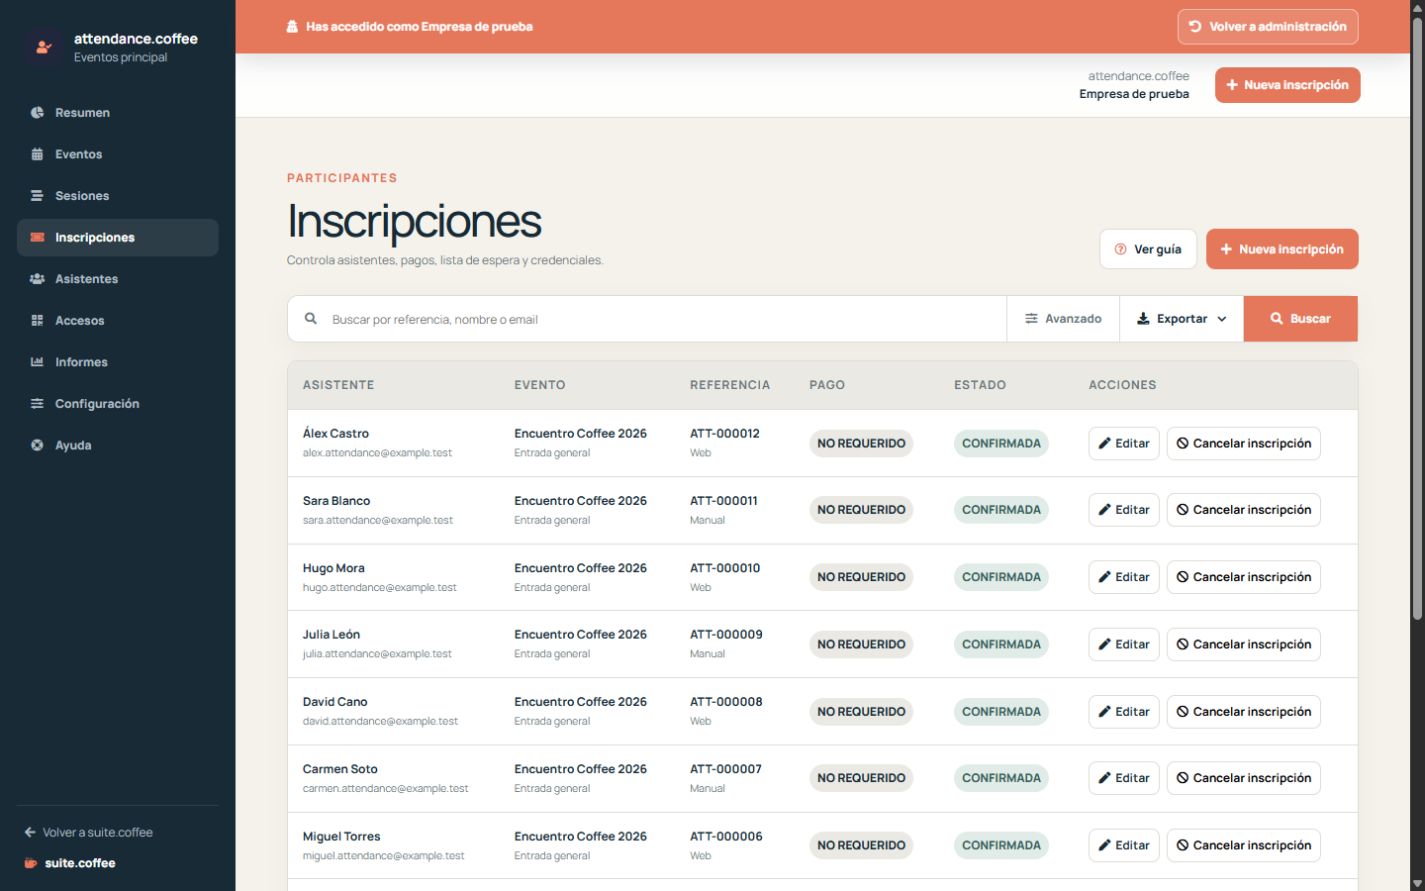Click email sara.attendance@example.test
Image resolution: width=1425 pixels, height=891 pixels.
(x=378, y=520)
